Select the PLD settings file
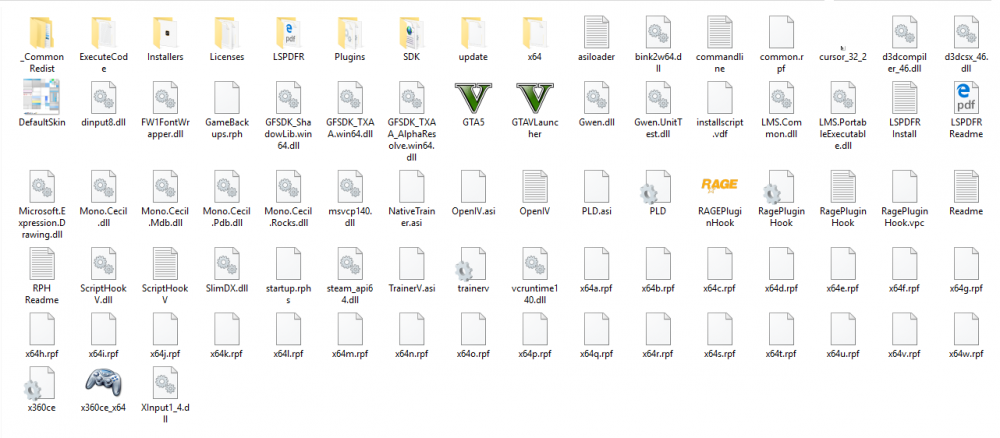Image resolution: width=1000 pixels, height=438 pixels. pyautogui.click(x=657, y=186)
